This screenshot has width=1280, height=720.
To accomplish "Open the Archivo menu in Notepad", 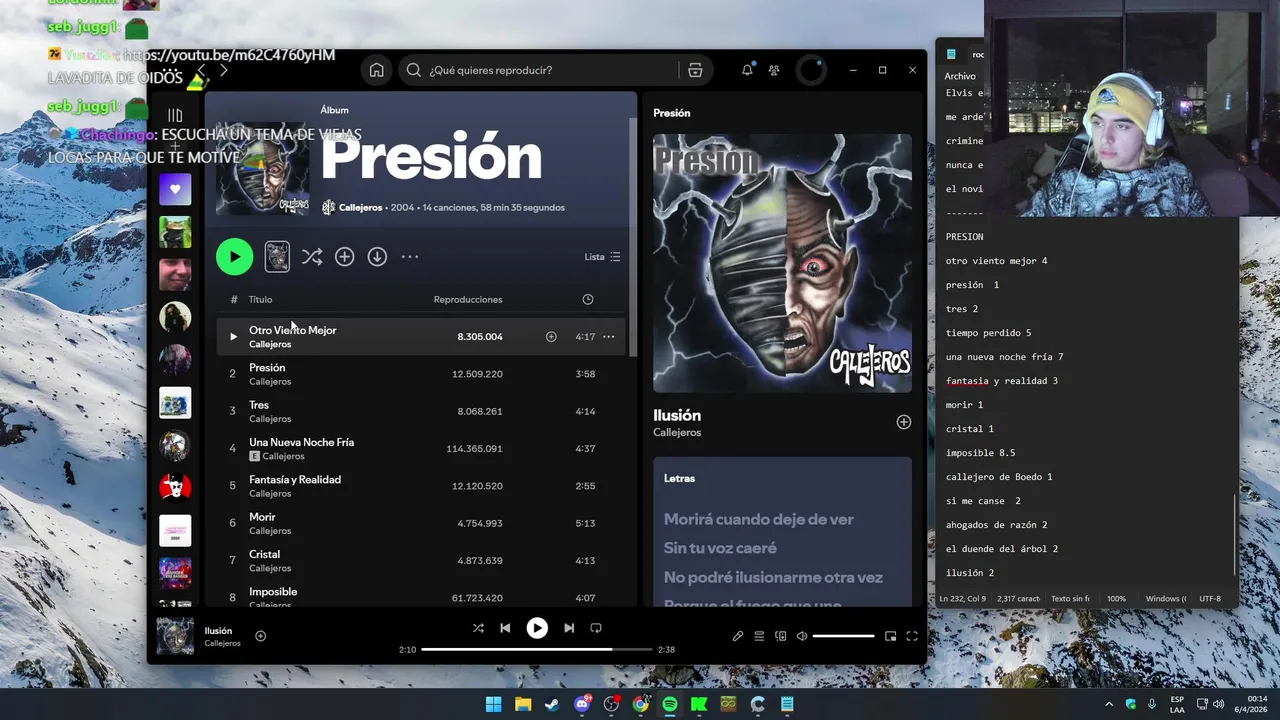I will [x=959, y=76].
